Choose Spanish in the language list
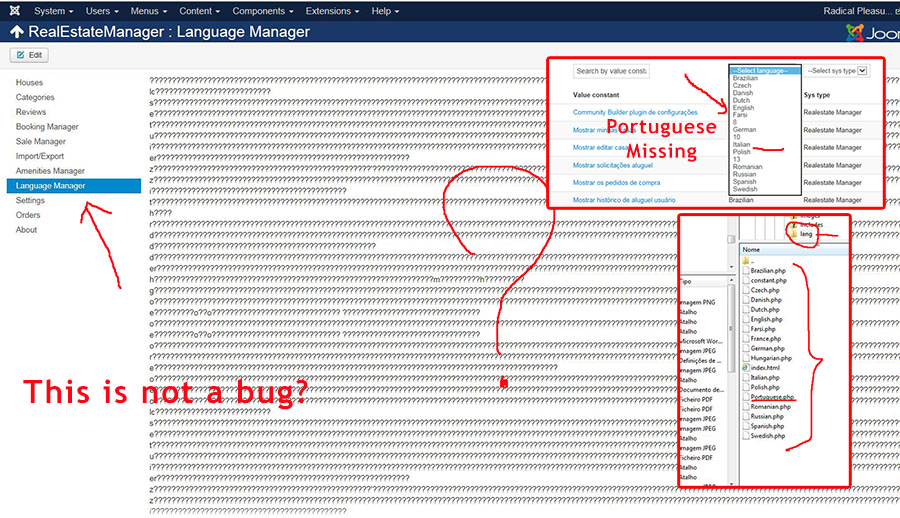Viewport: 900px width, 518px height. click(744, 181)
